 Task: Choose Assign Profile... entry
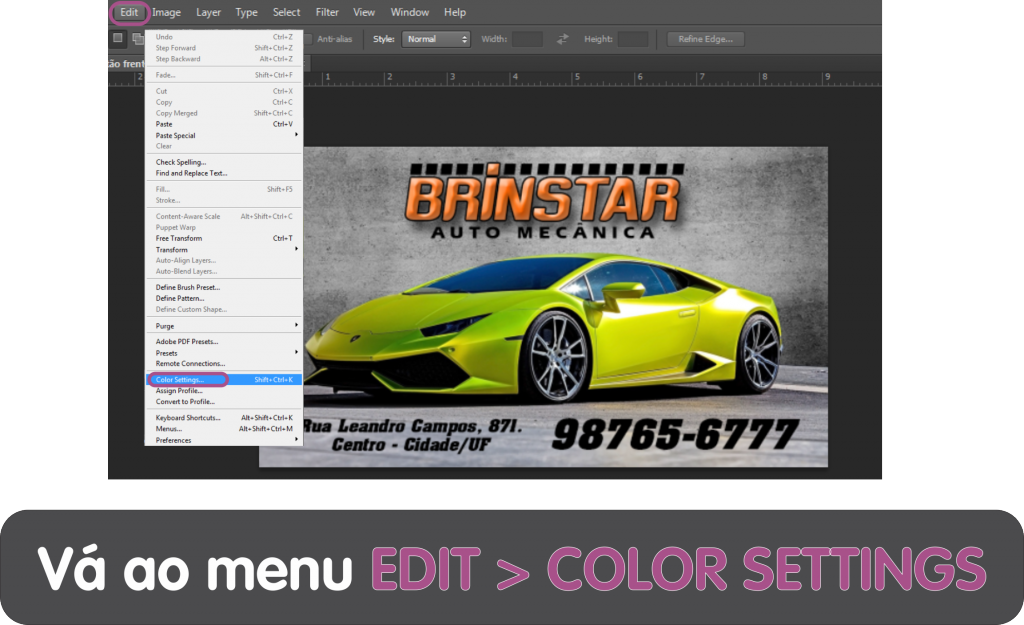223,391
